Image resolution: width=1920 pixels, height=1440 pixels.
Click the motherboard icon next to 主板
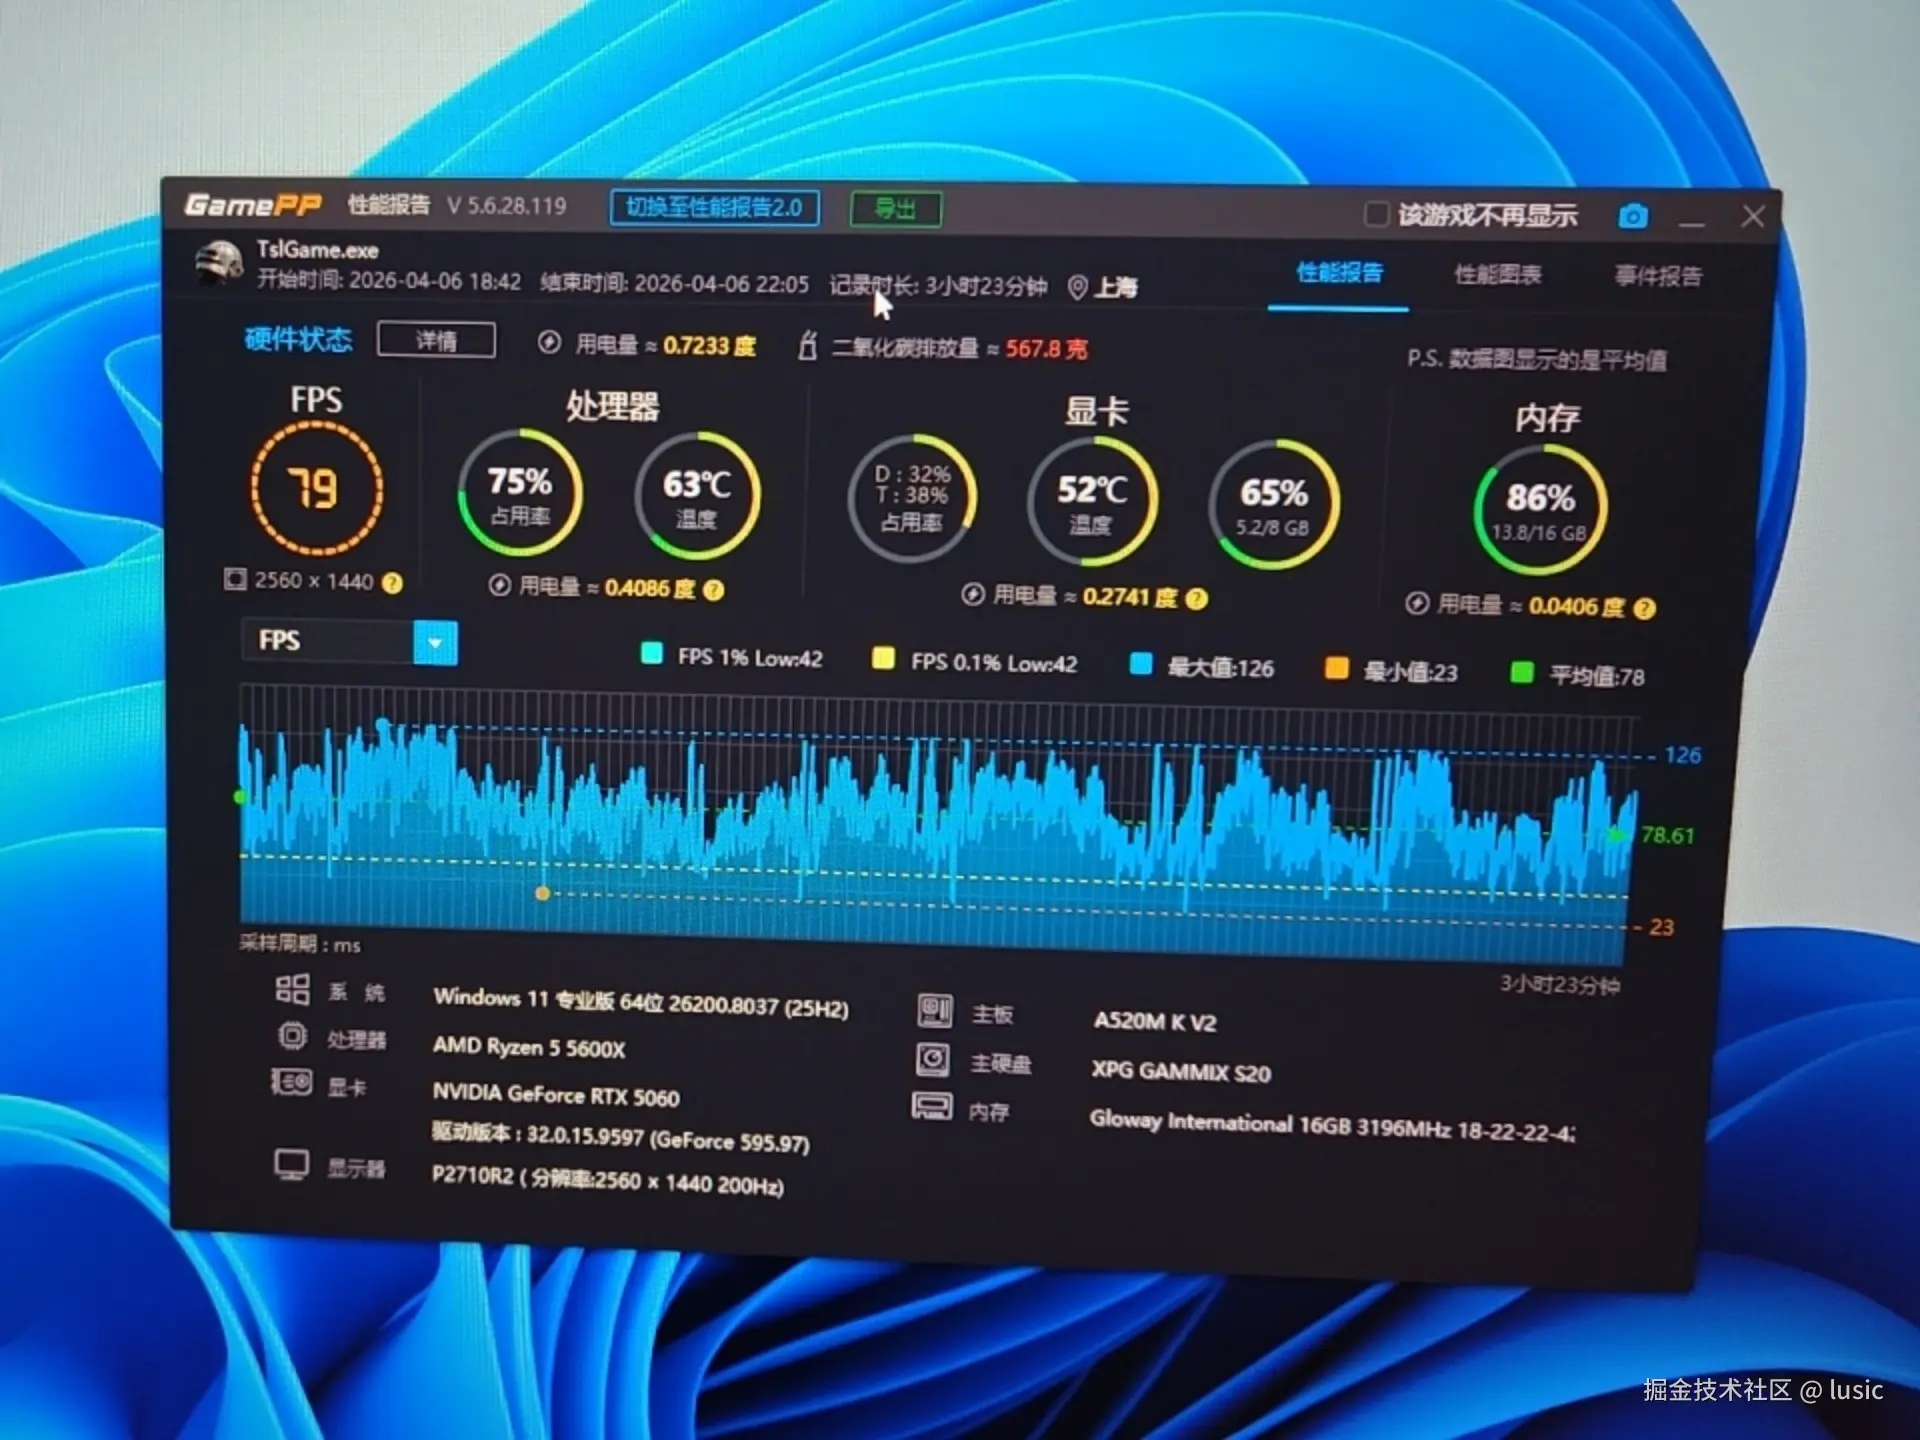click(x=934, y=1011)
